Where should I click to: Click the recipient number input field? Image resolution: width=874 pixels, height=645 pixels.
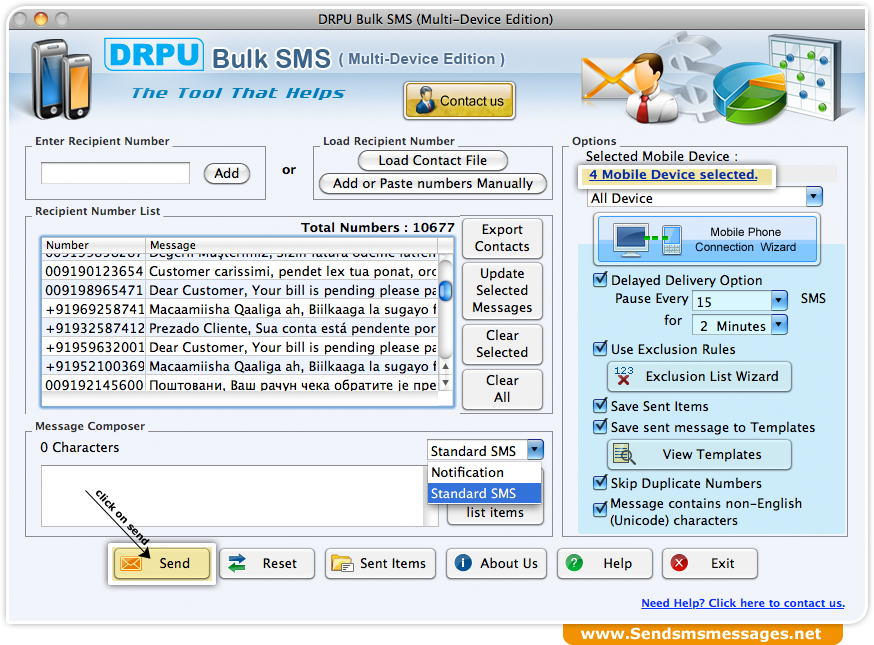coord(115,173)
